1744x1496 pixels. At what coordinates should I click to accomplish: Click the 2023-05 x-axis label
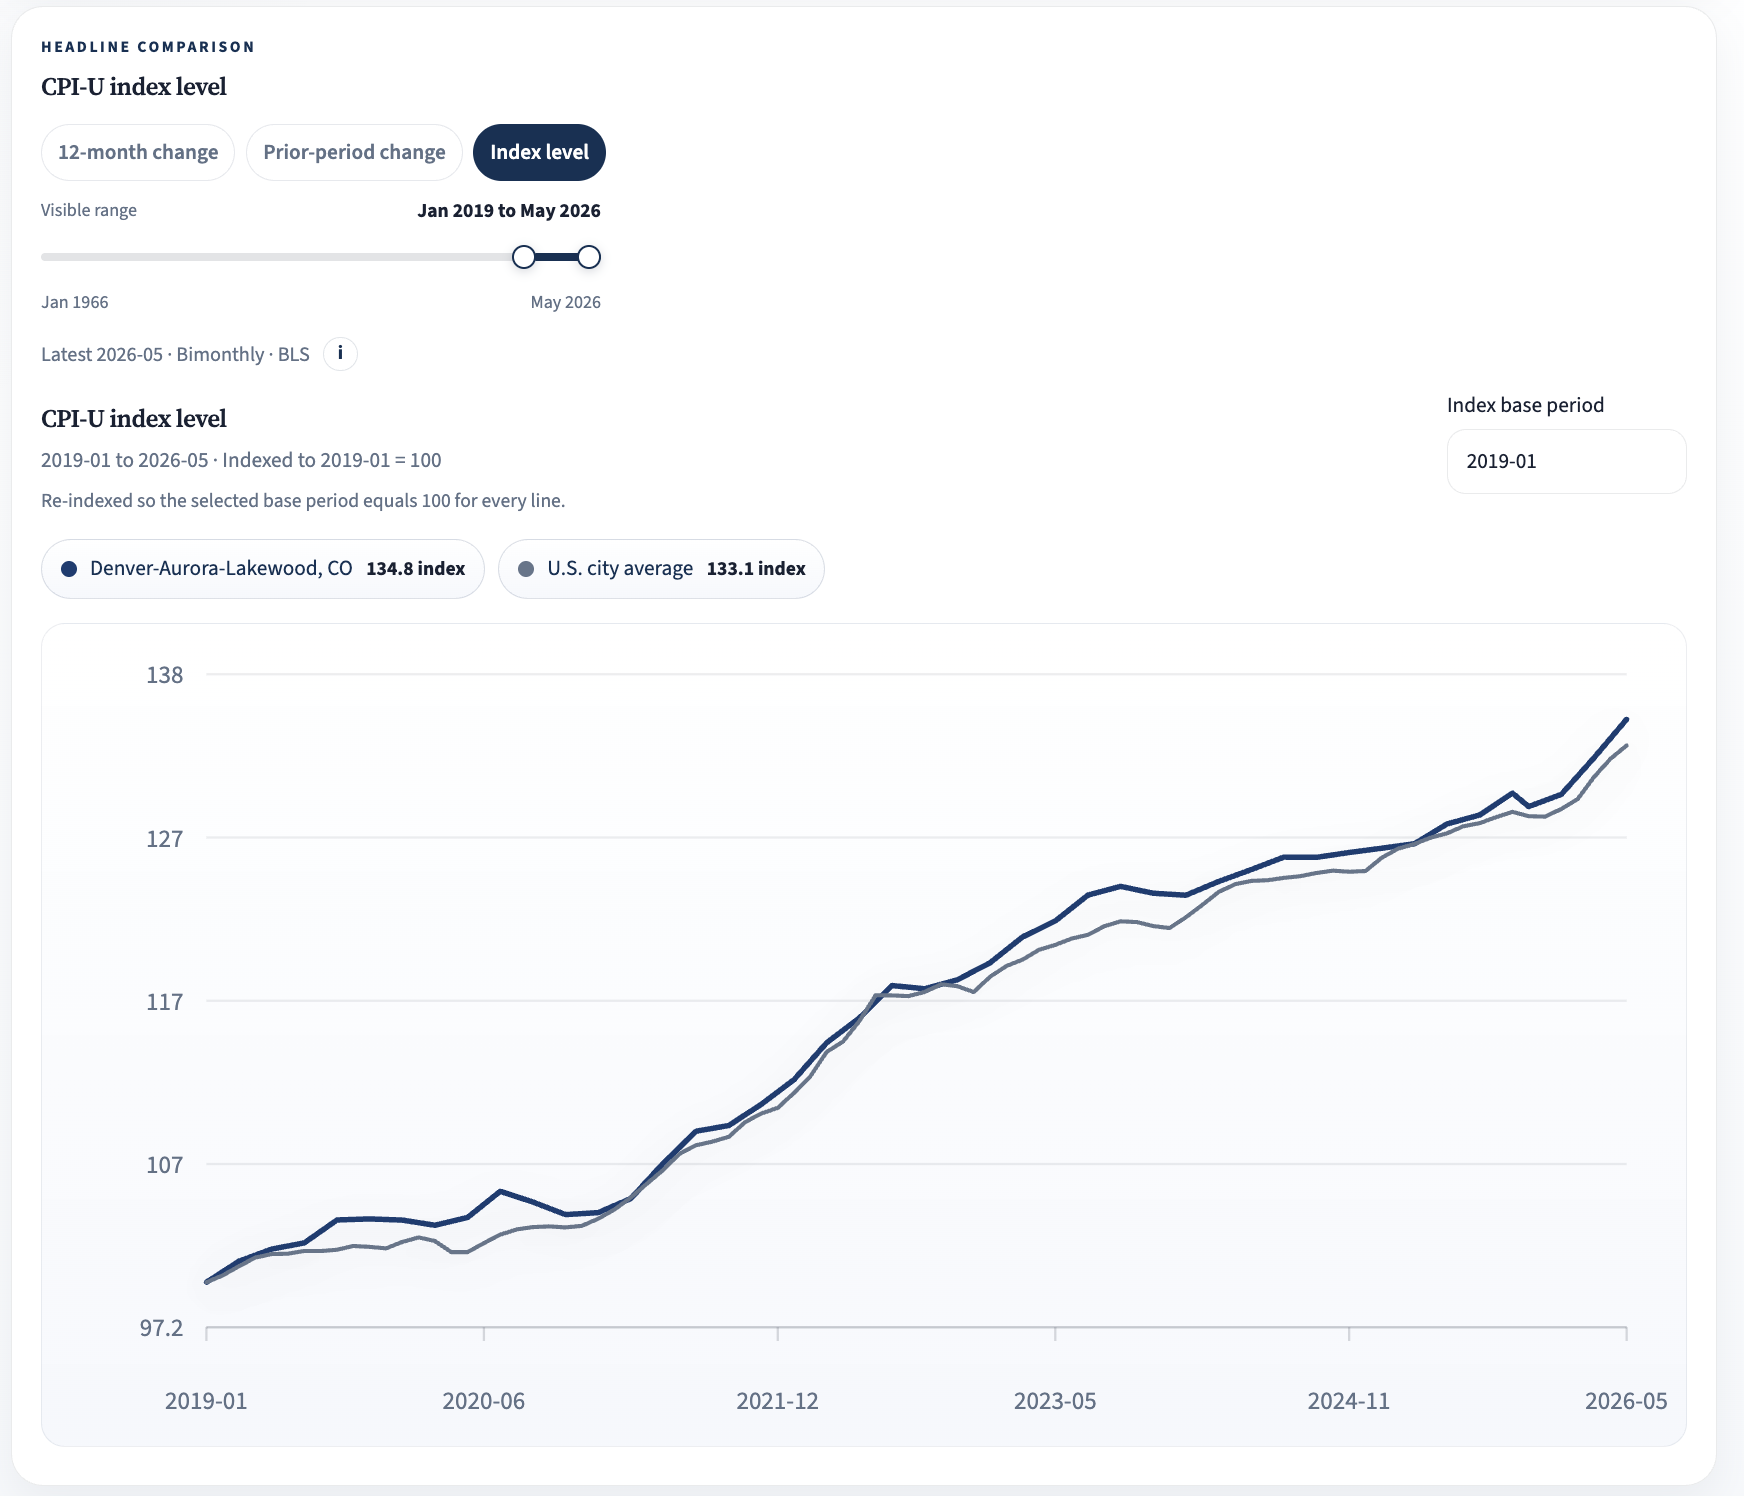point(1055,1401)
